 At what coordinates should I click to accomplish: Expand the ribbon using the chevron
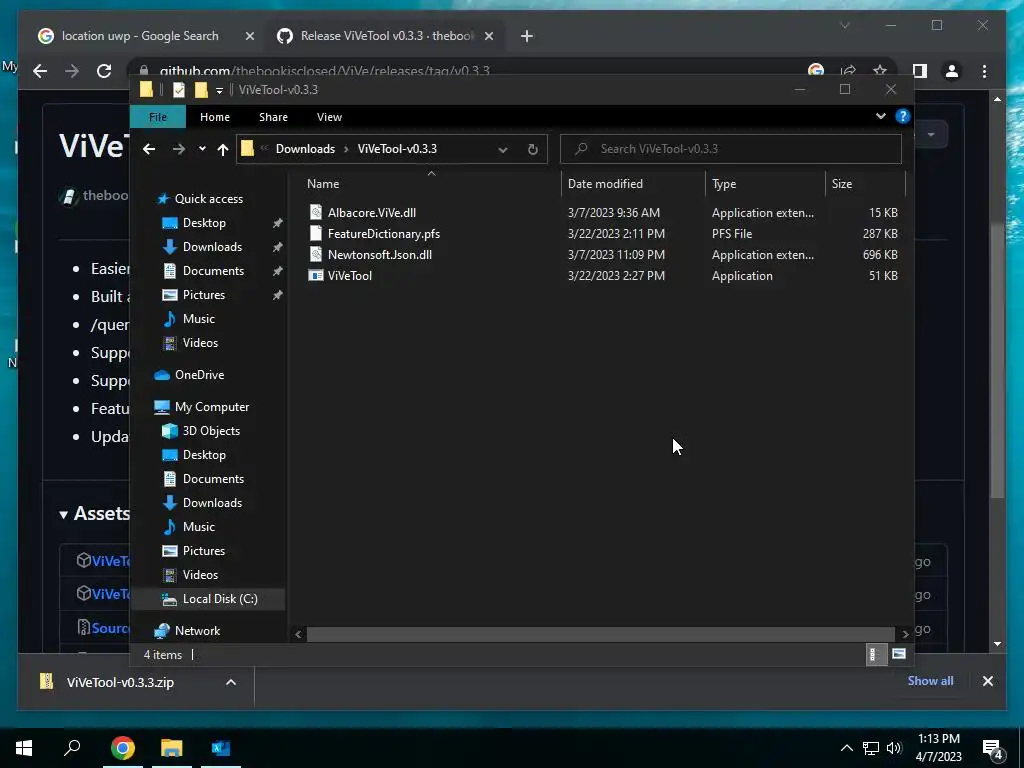coord(880,116)
